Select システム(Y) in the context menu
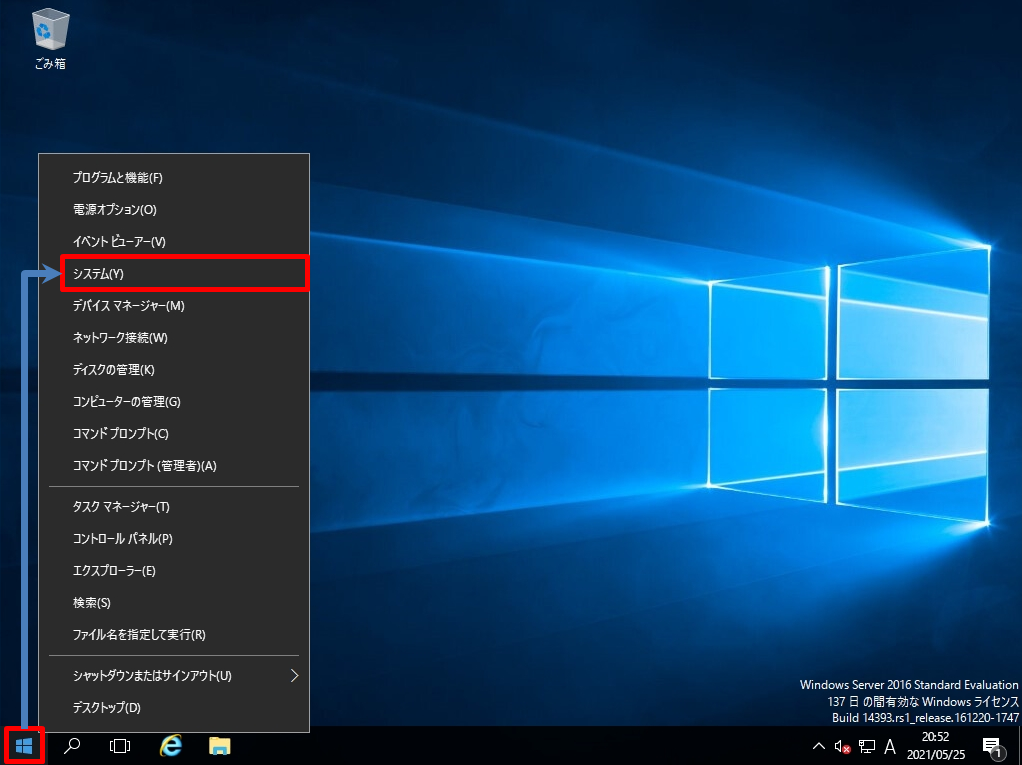The width and height of the screenshot is (1022, 765). click(x=174, y=273)
